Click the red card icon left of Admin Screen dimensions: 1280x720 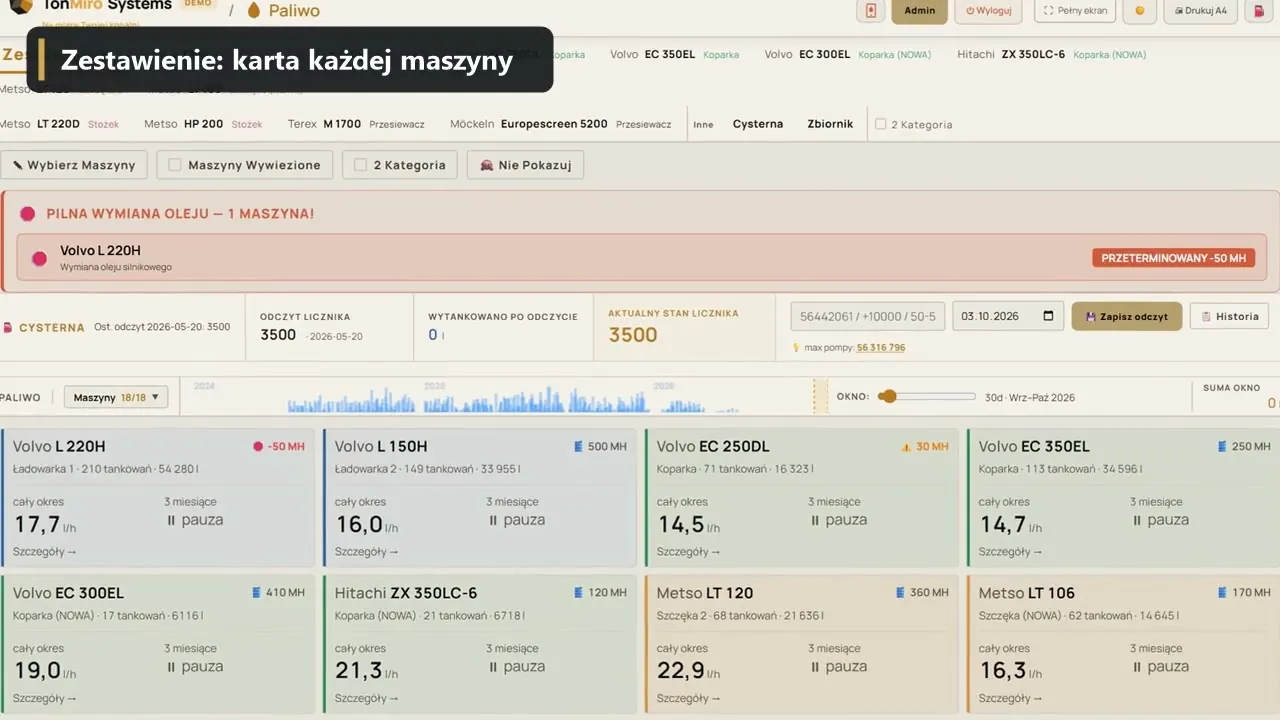[871, 11]
